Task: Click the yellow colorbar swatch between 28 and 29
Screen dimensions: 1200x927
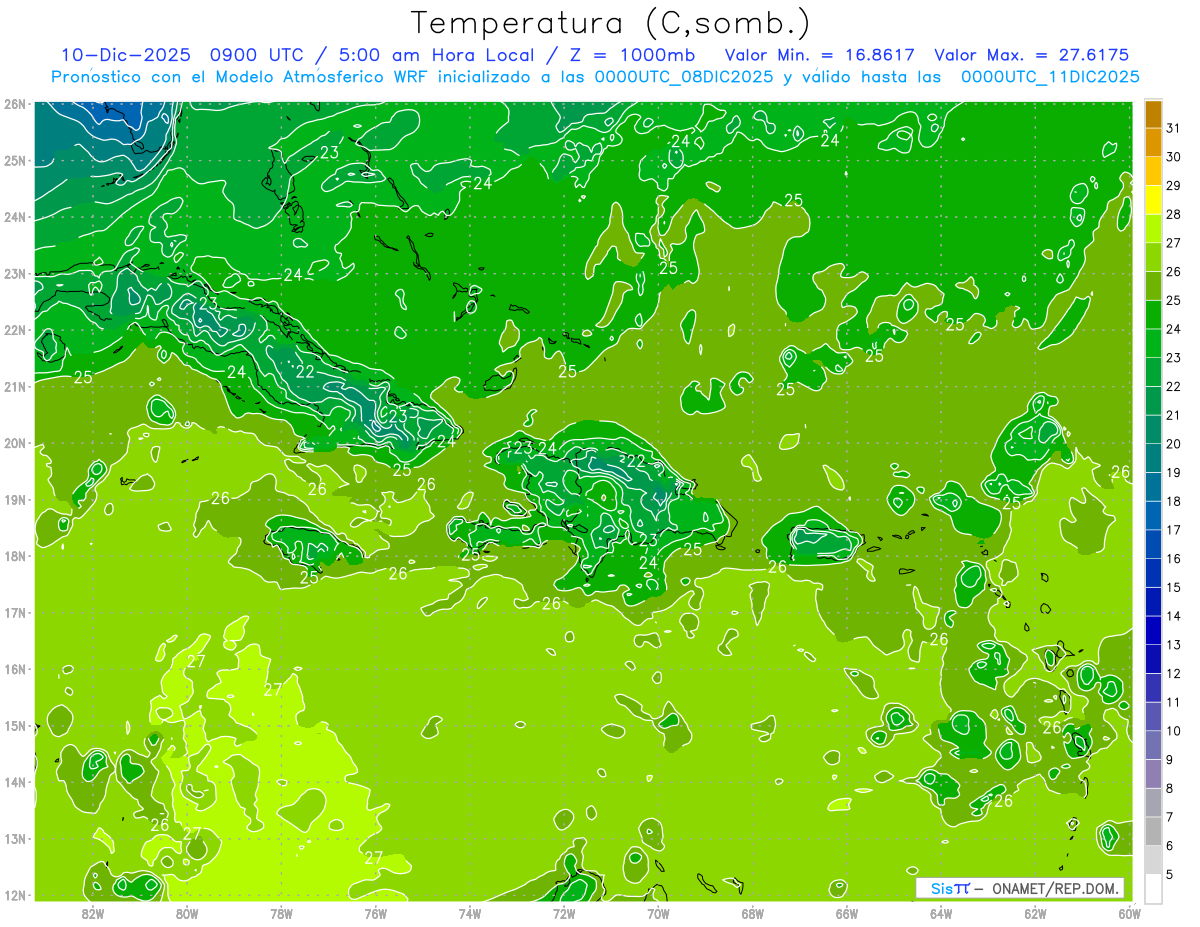Action: [1153, 200]
